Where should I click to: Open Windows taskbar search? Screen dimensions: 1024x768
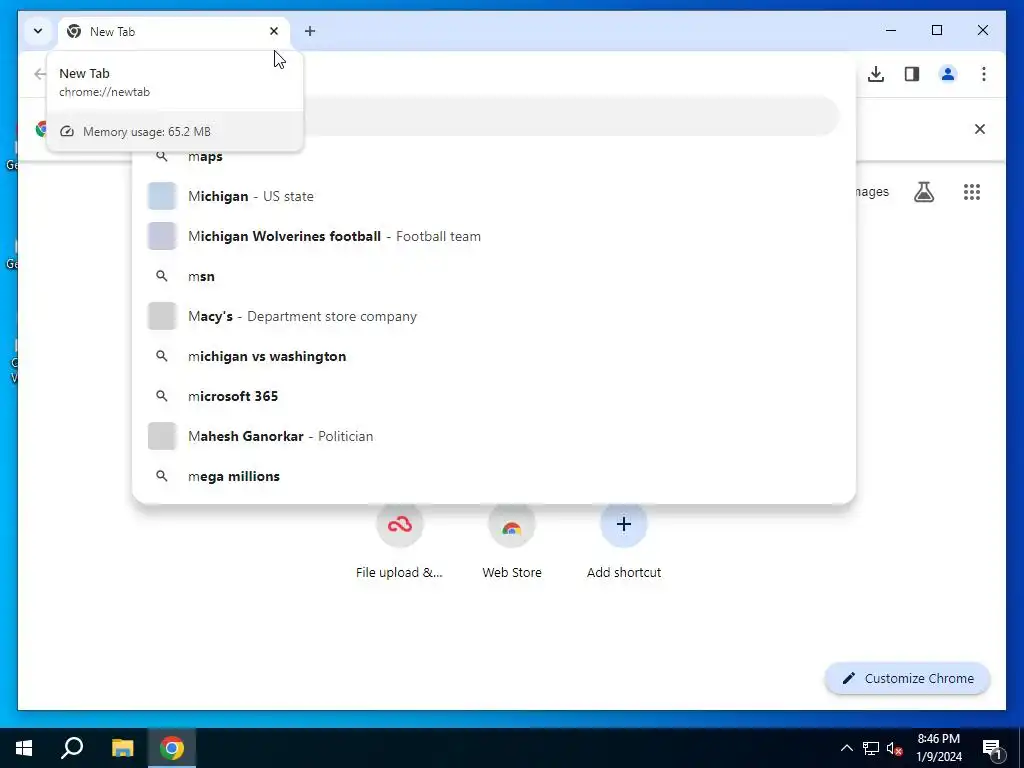(x=72, y=748)
